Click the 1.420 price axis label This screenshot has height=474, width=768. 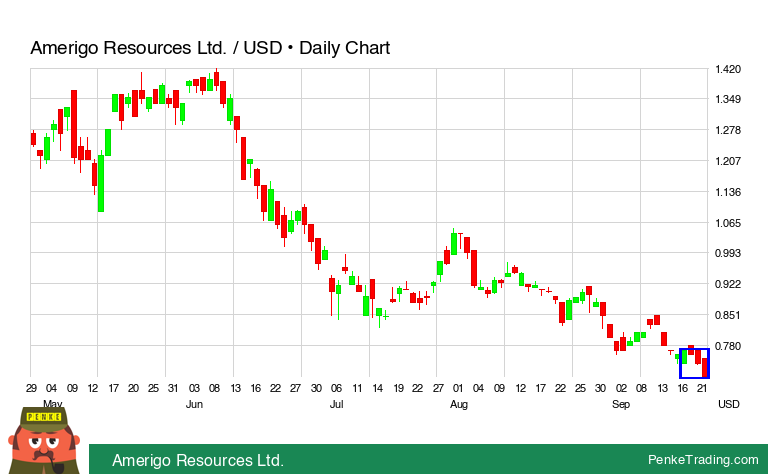tap(728, 69)
